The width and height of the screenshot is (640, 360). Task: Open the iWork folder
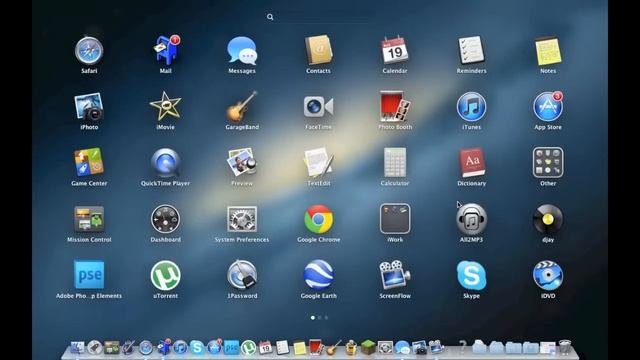(395, 219)
